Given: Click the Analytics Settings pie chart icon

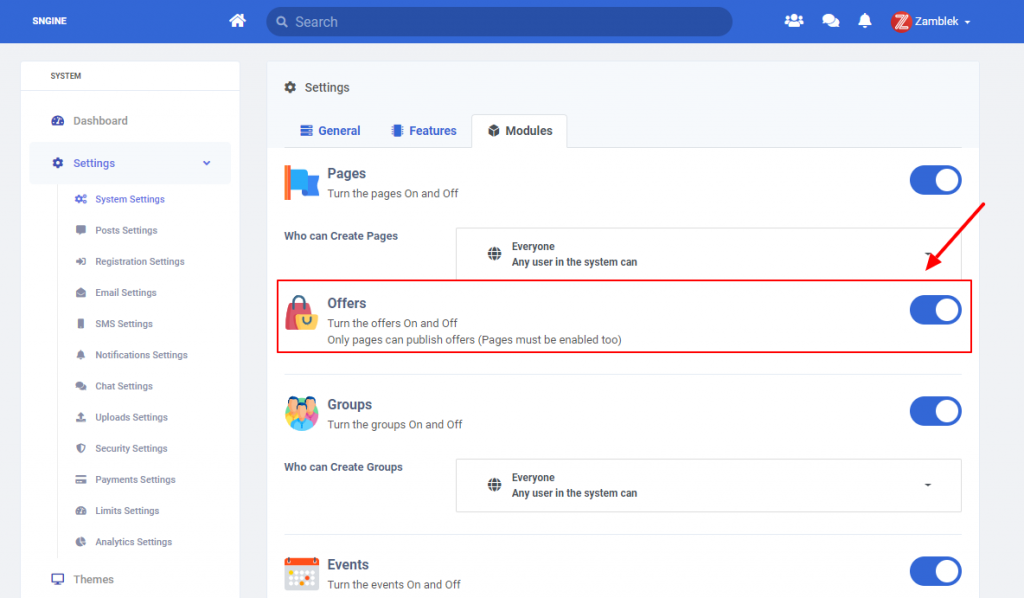Looking at the screenshot, I should pos(80,542).
